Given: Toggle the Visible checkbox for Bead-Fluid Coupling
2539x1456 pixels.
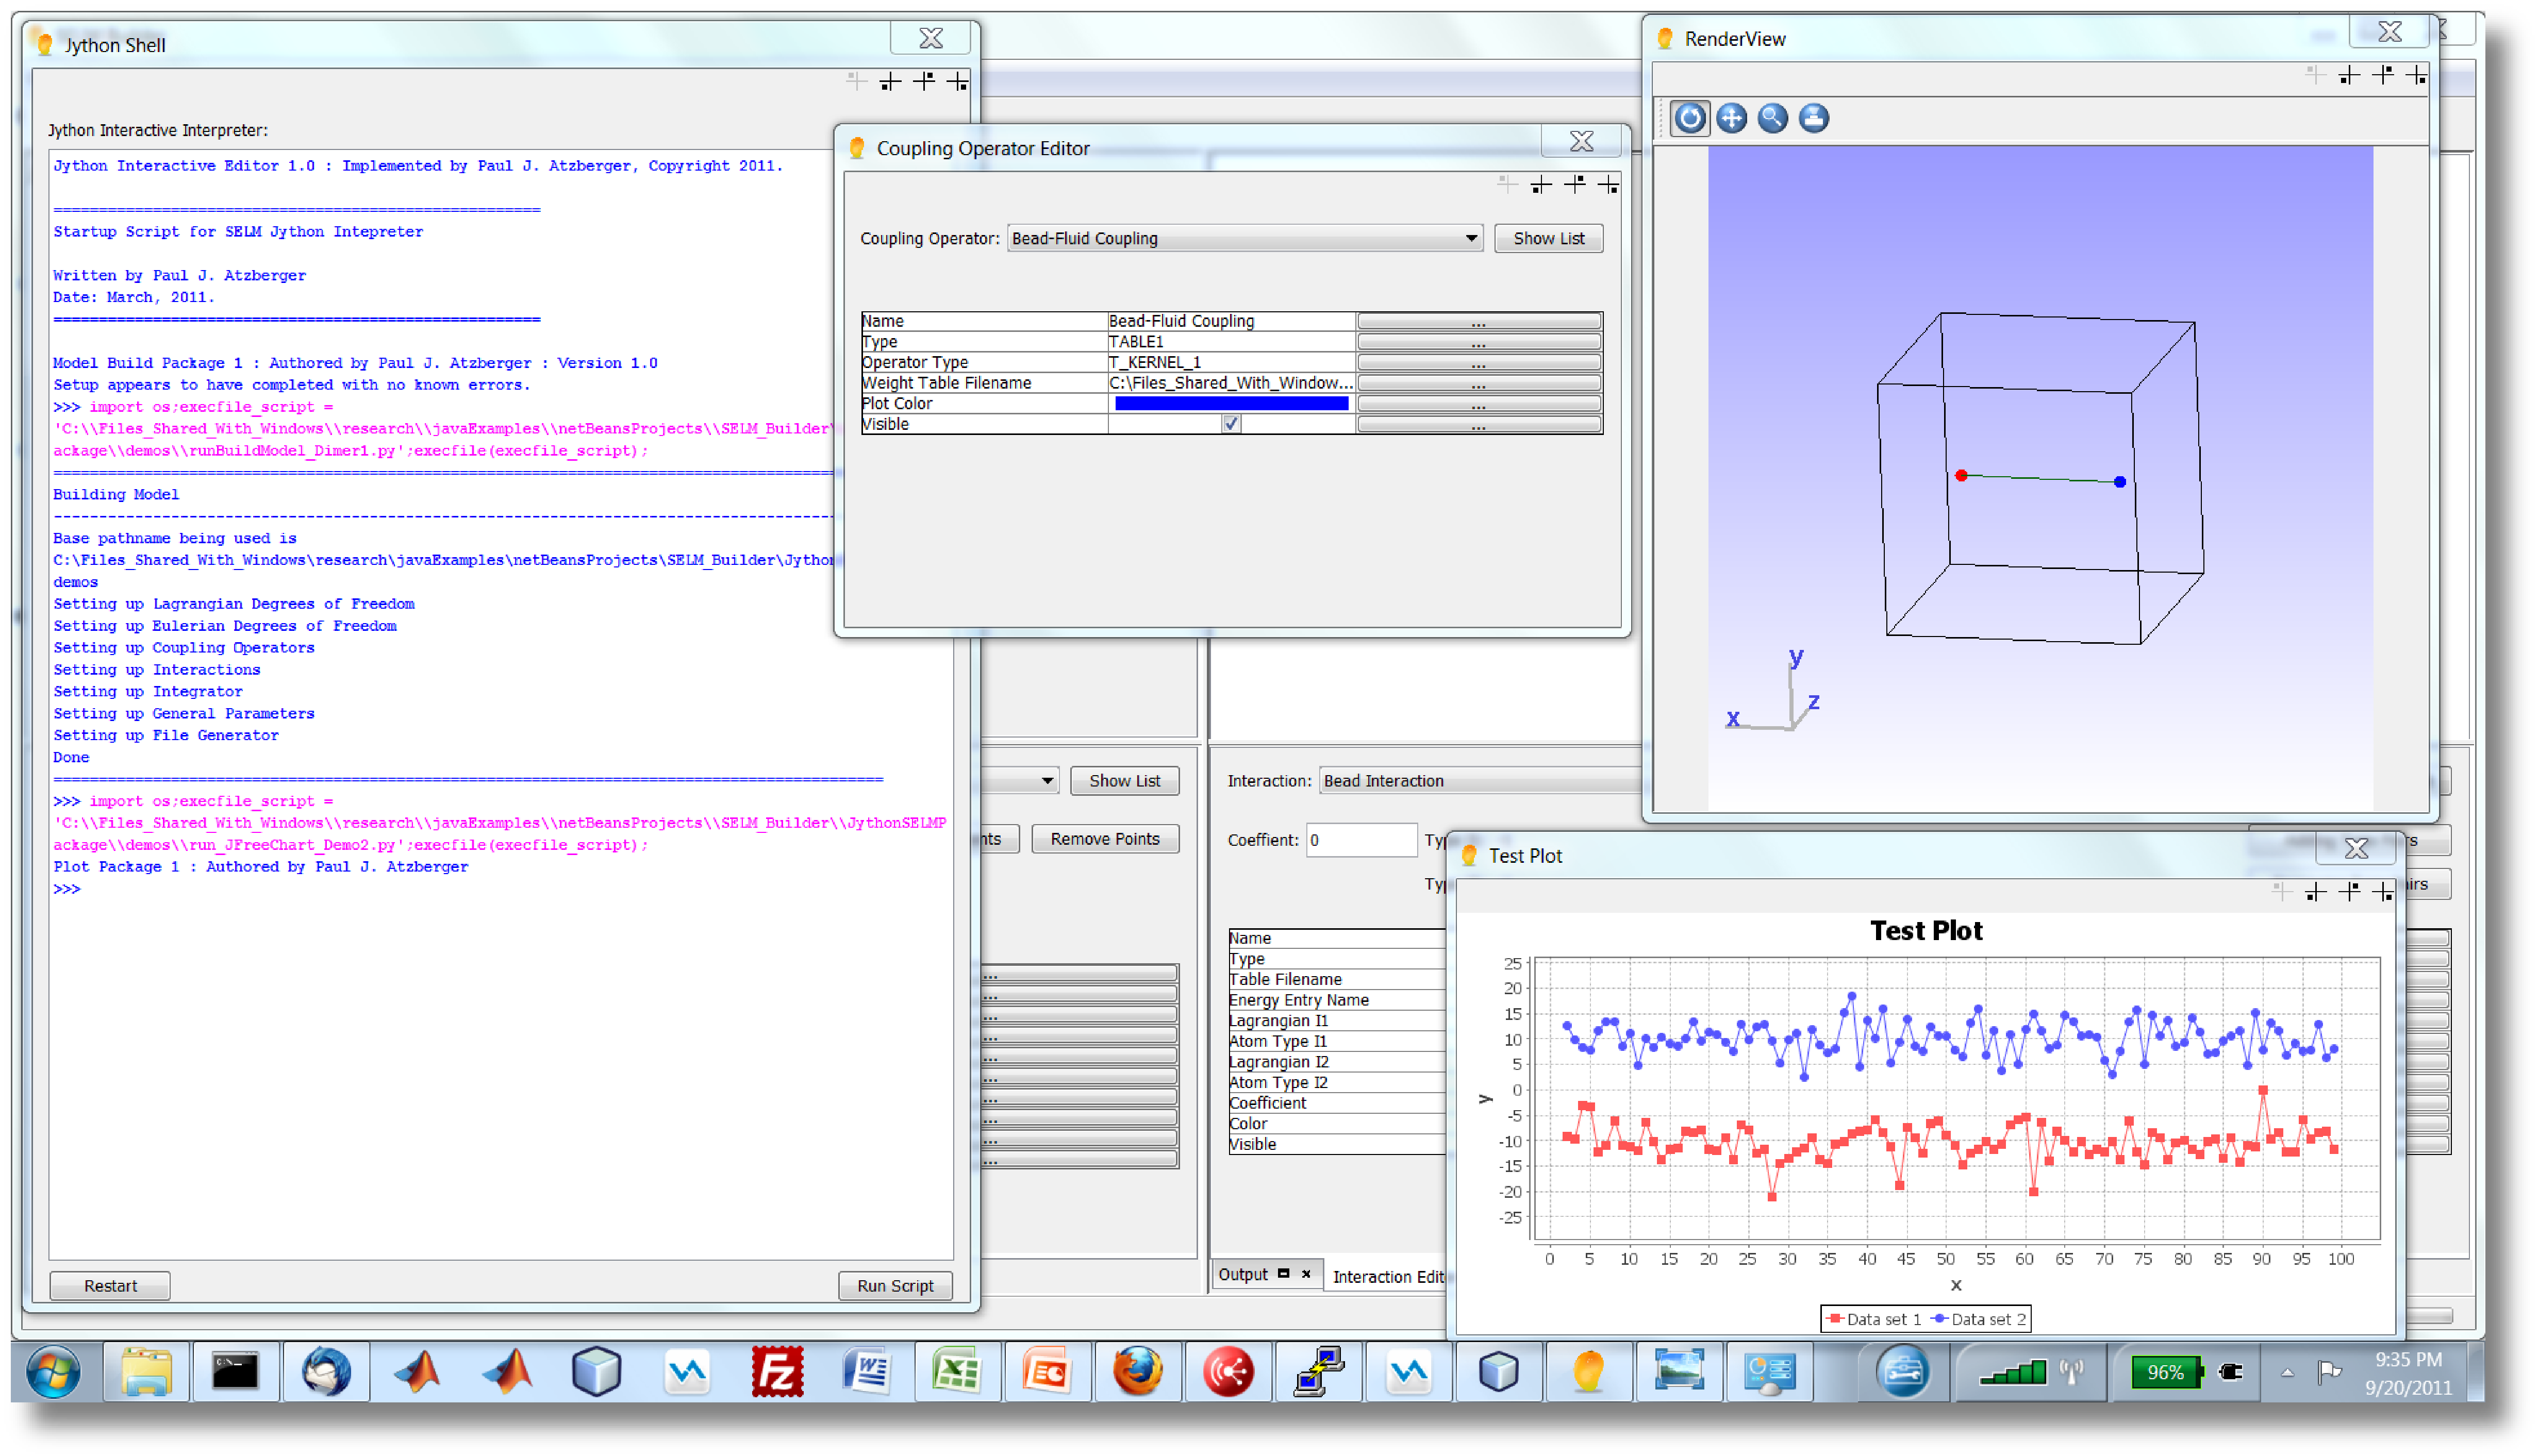Looking at the screenshot, I should tap(1231, 424).
